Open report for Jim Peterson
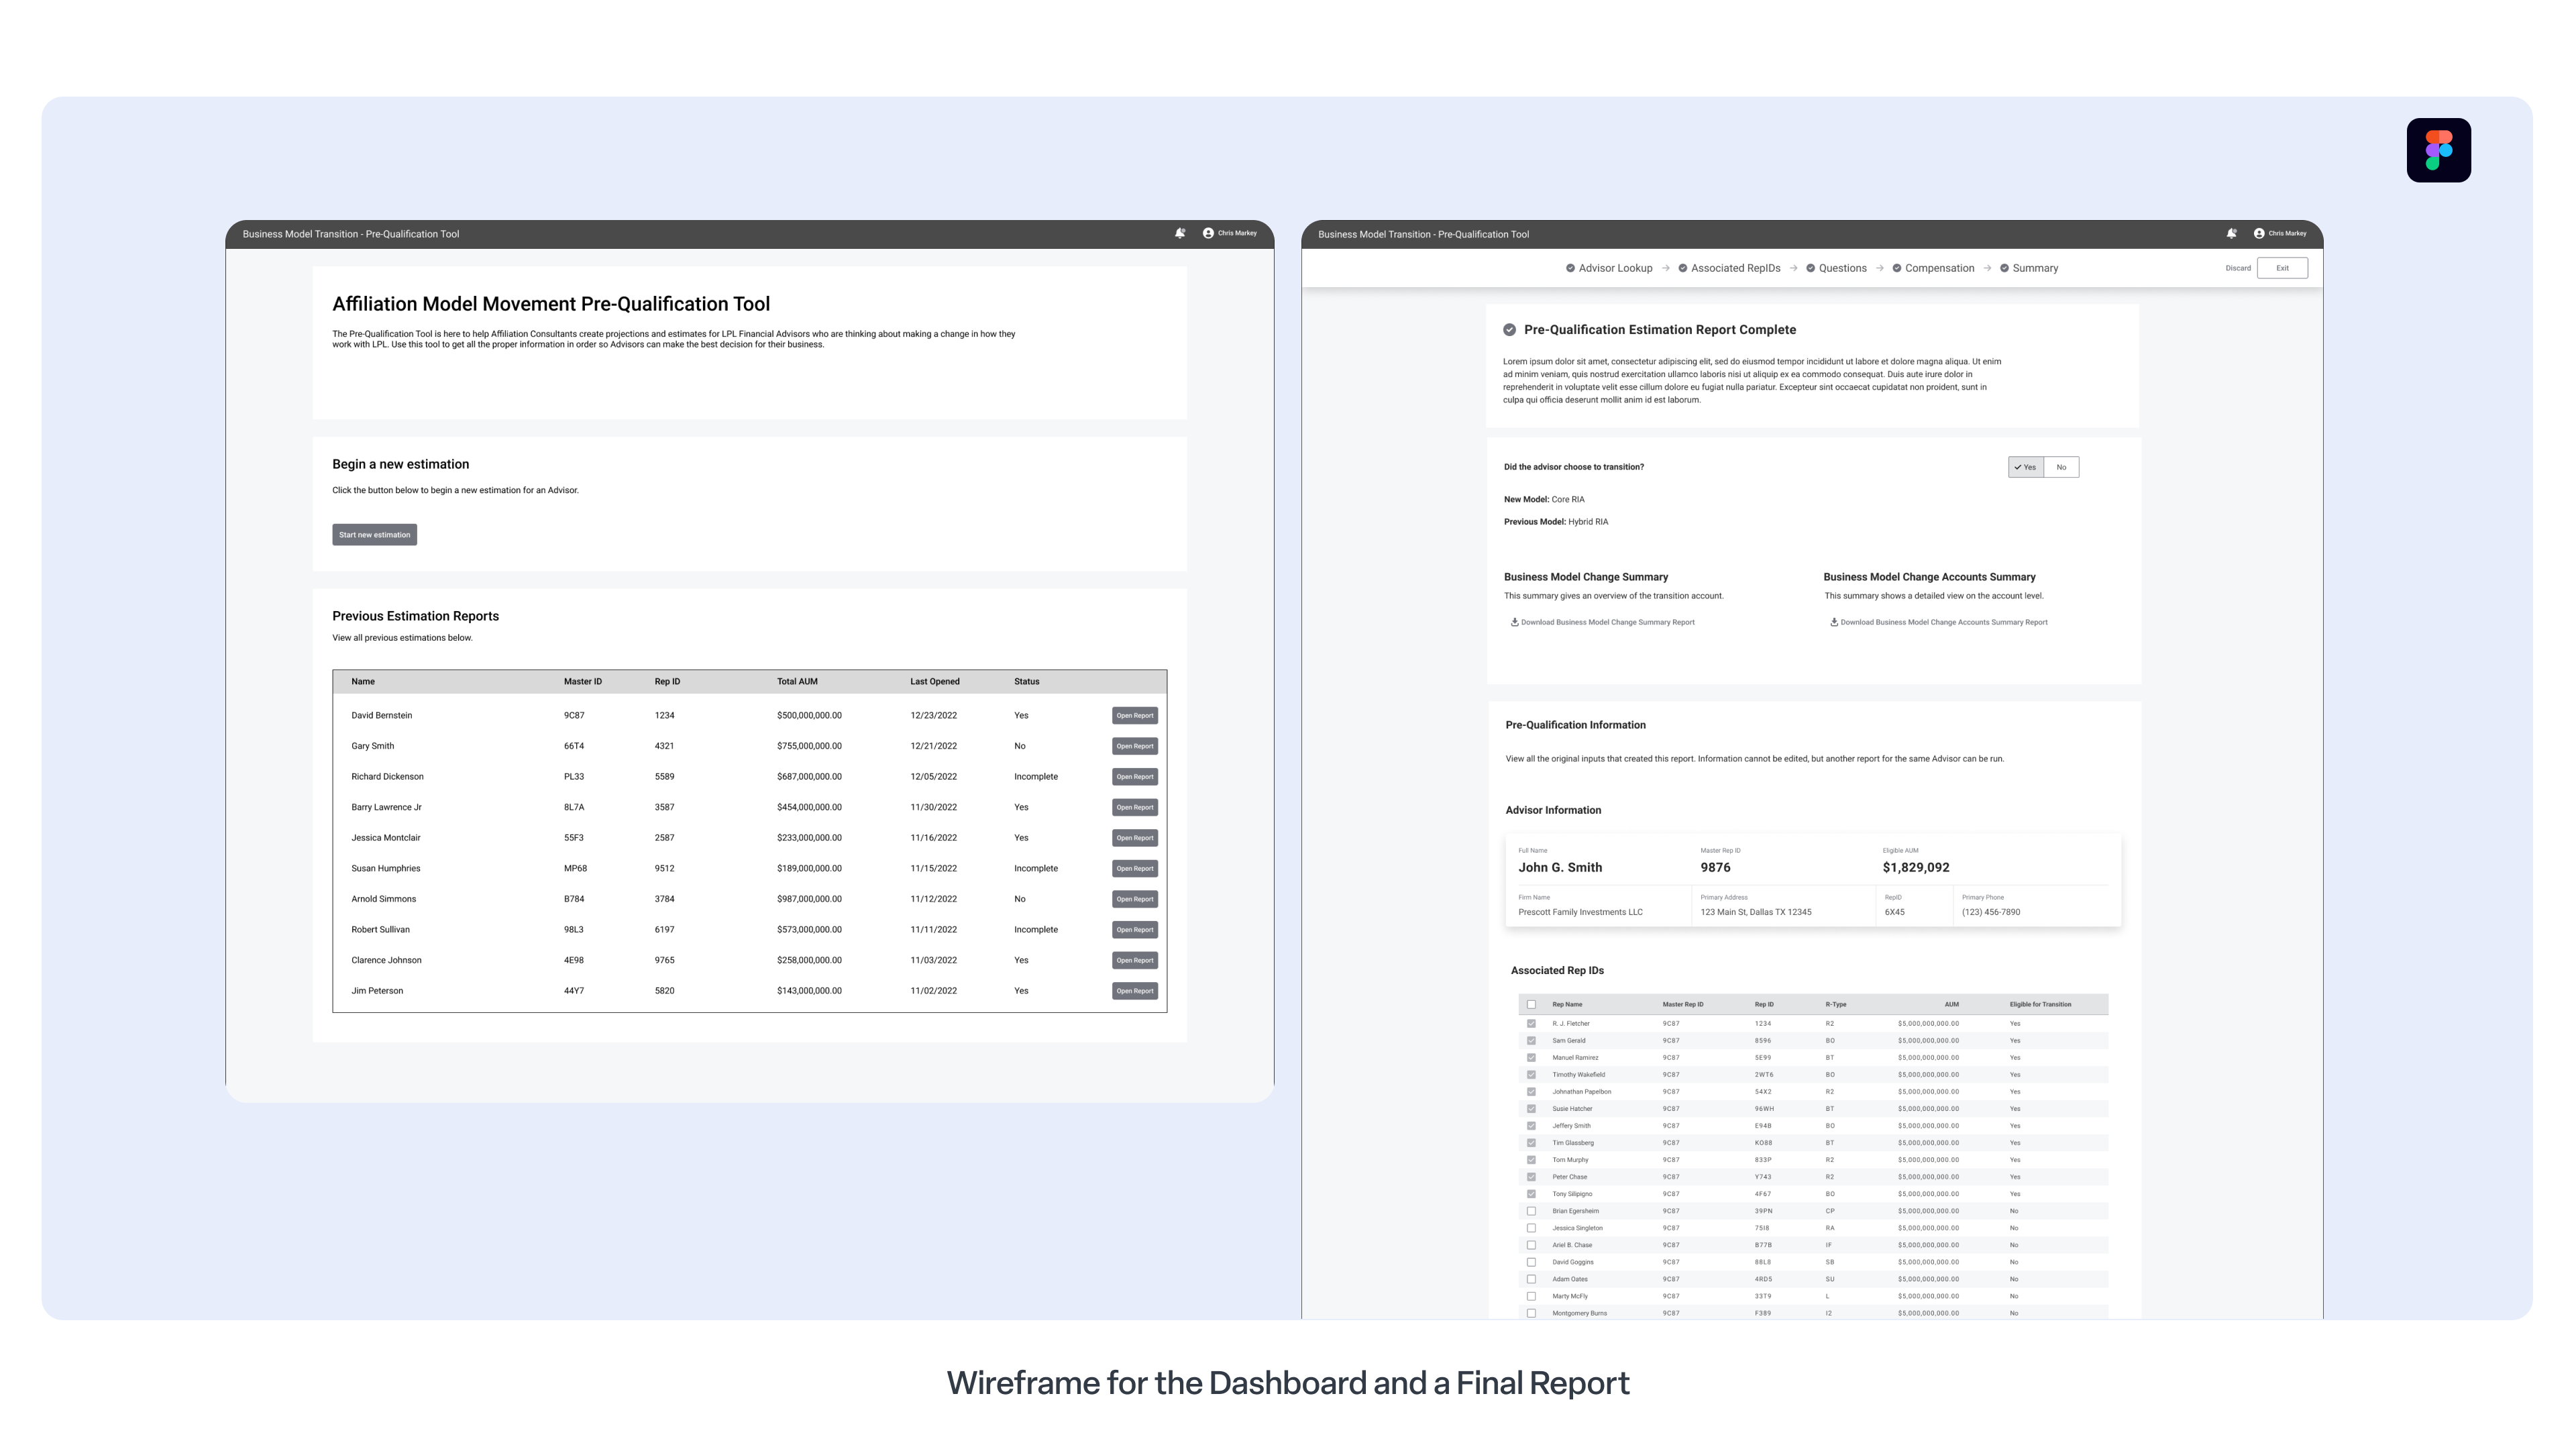 click(x=1134, y=991)
